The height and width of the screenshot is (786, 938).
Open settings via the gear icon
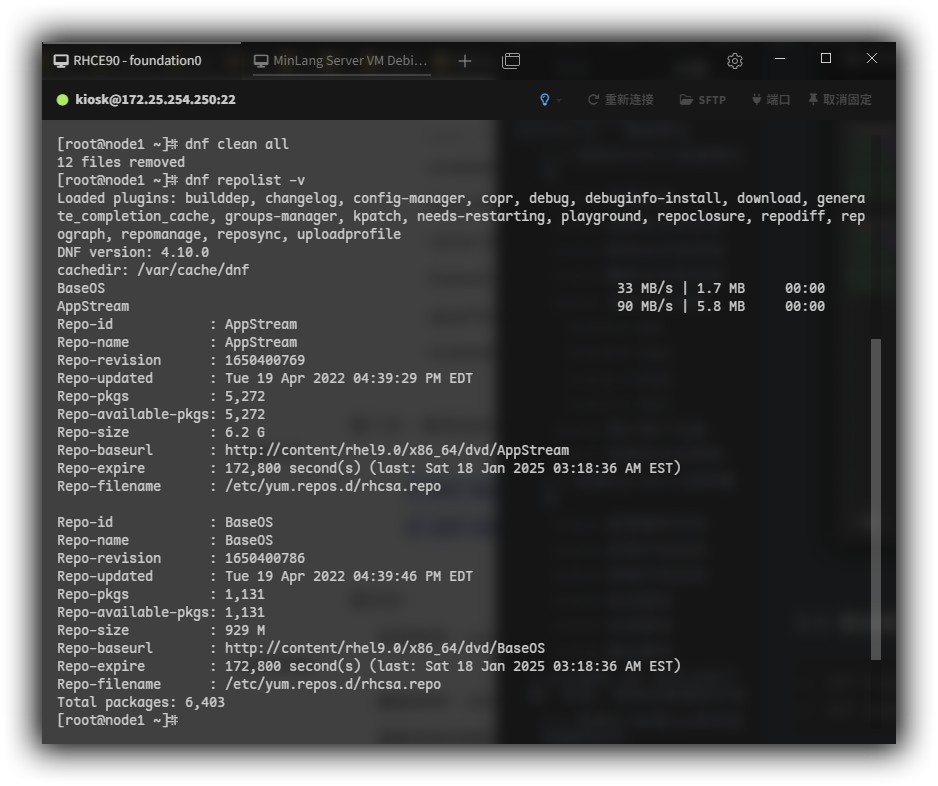pyautogui.click(x=735, y=61)
